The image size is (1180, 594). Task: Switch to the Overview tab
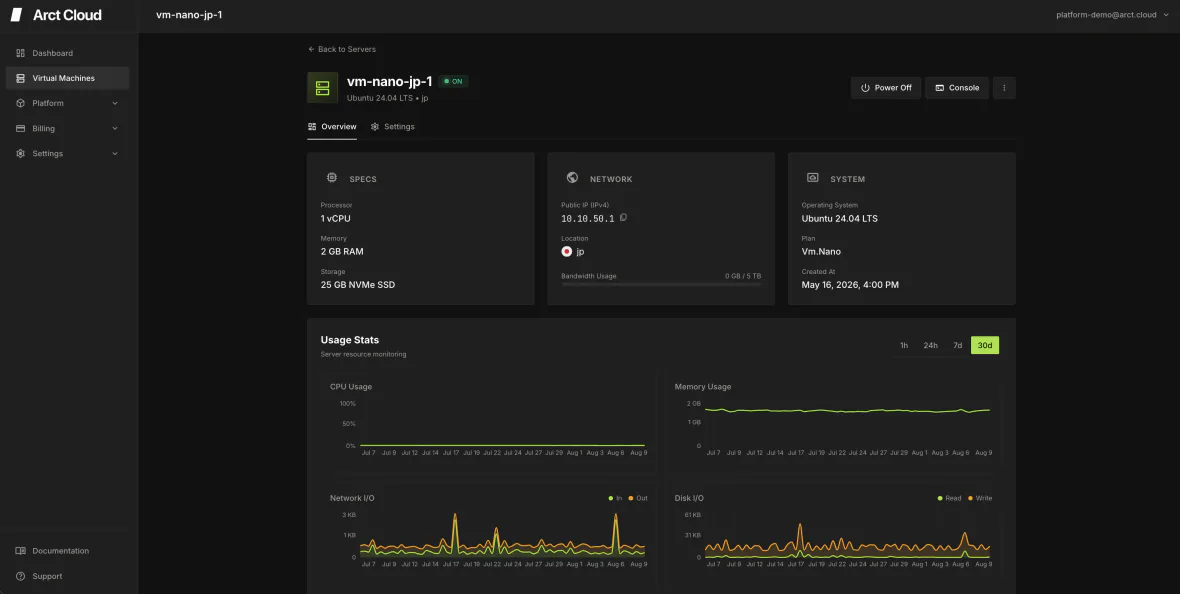[332, 126]
